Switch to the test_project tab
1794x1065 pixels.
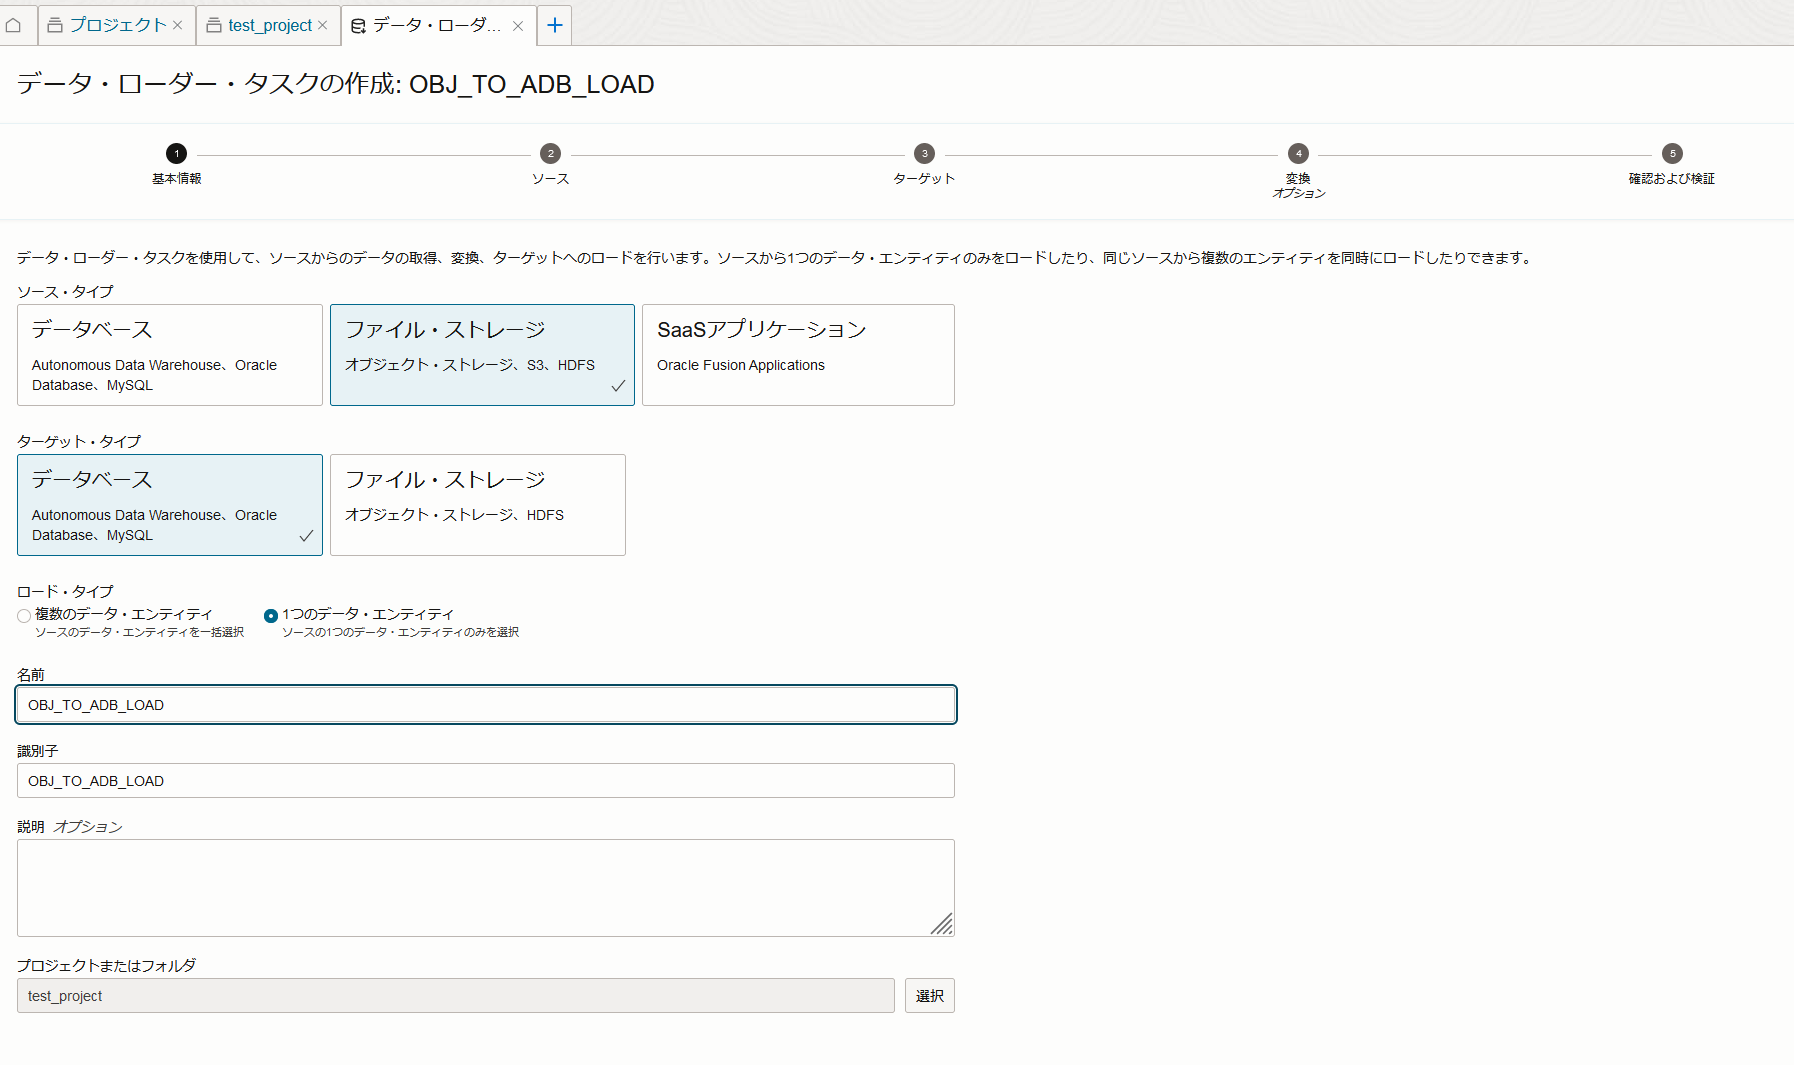[269, 25]
